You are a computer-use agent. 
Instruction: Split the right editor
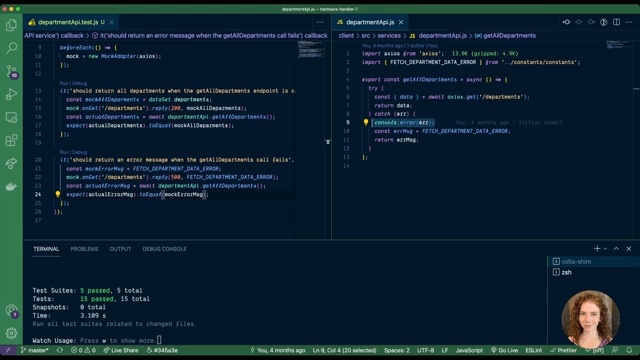pos(616,22)
